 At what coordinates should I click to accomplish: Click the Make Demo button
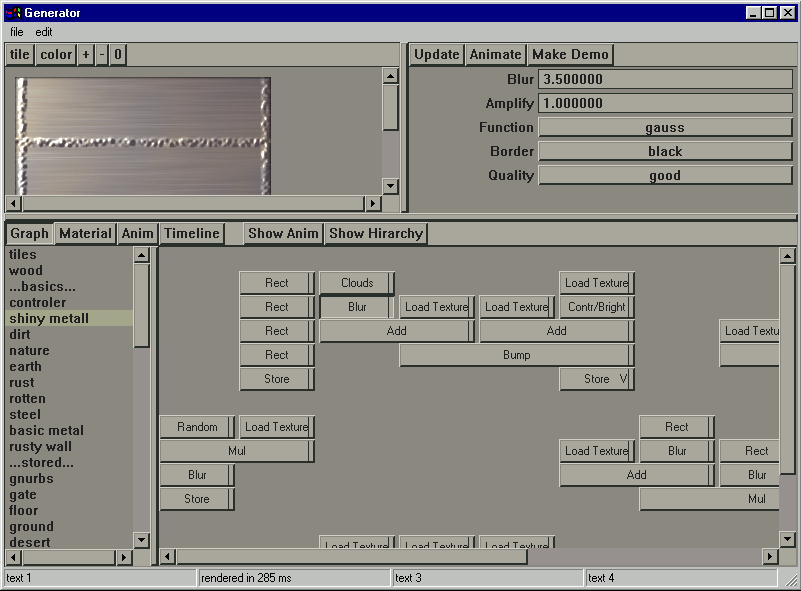pos(570,55)
